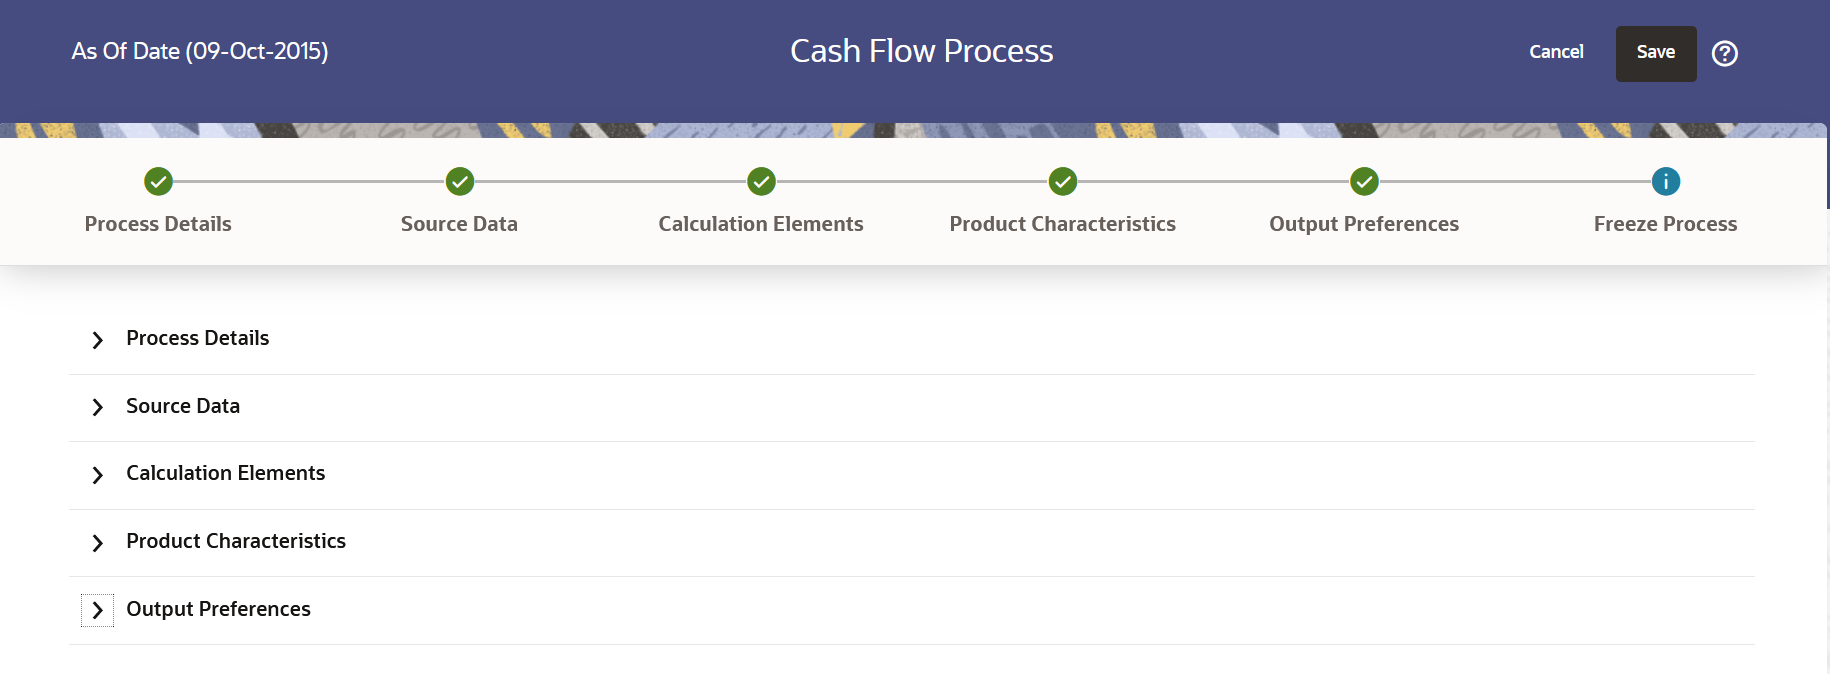Click blue info icon on Freeze Process step

pos(1666,182)
